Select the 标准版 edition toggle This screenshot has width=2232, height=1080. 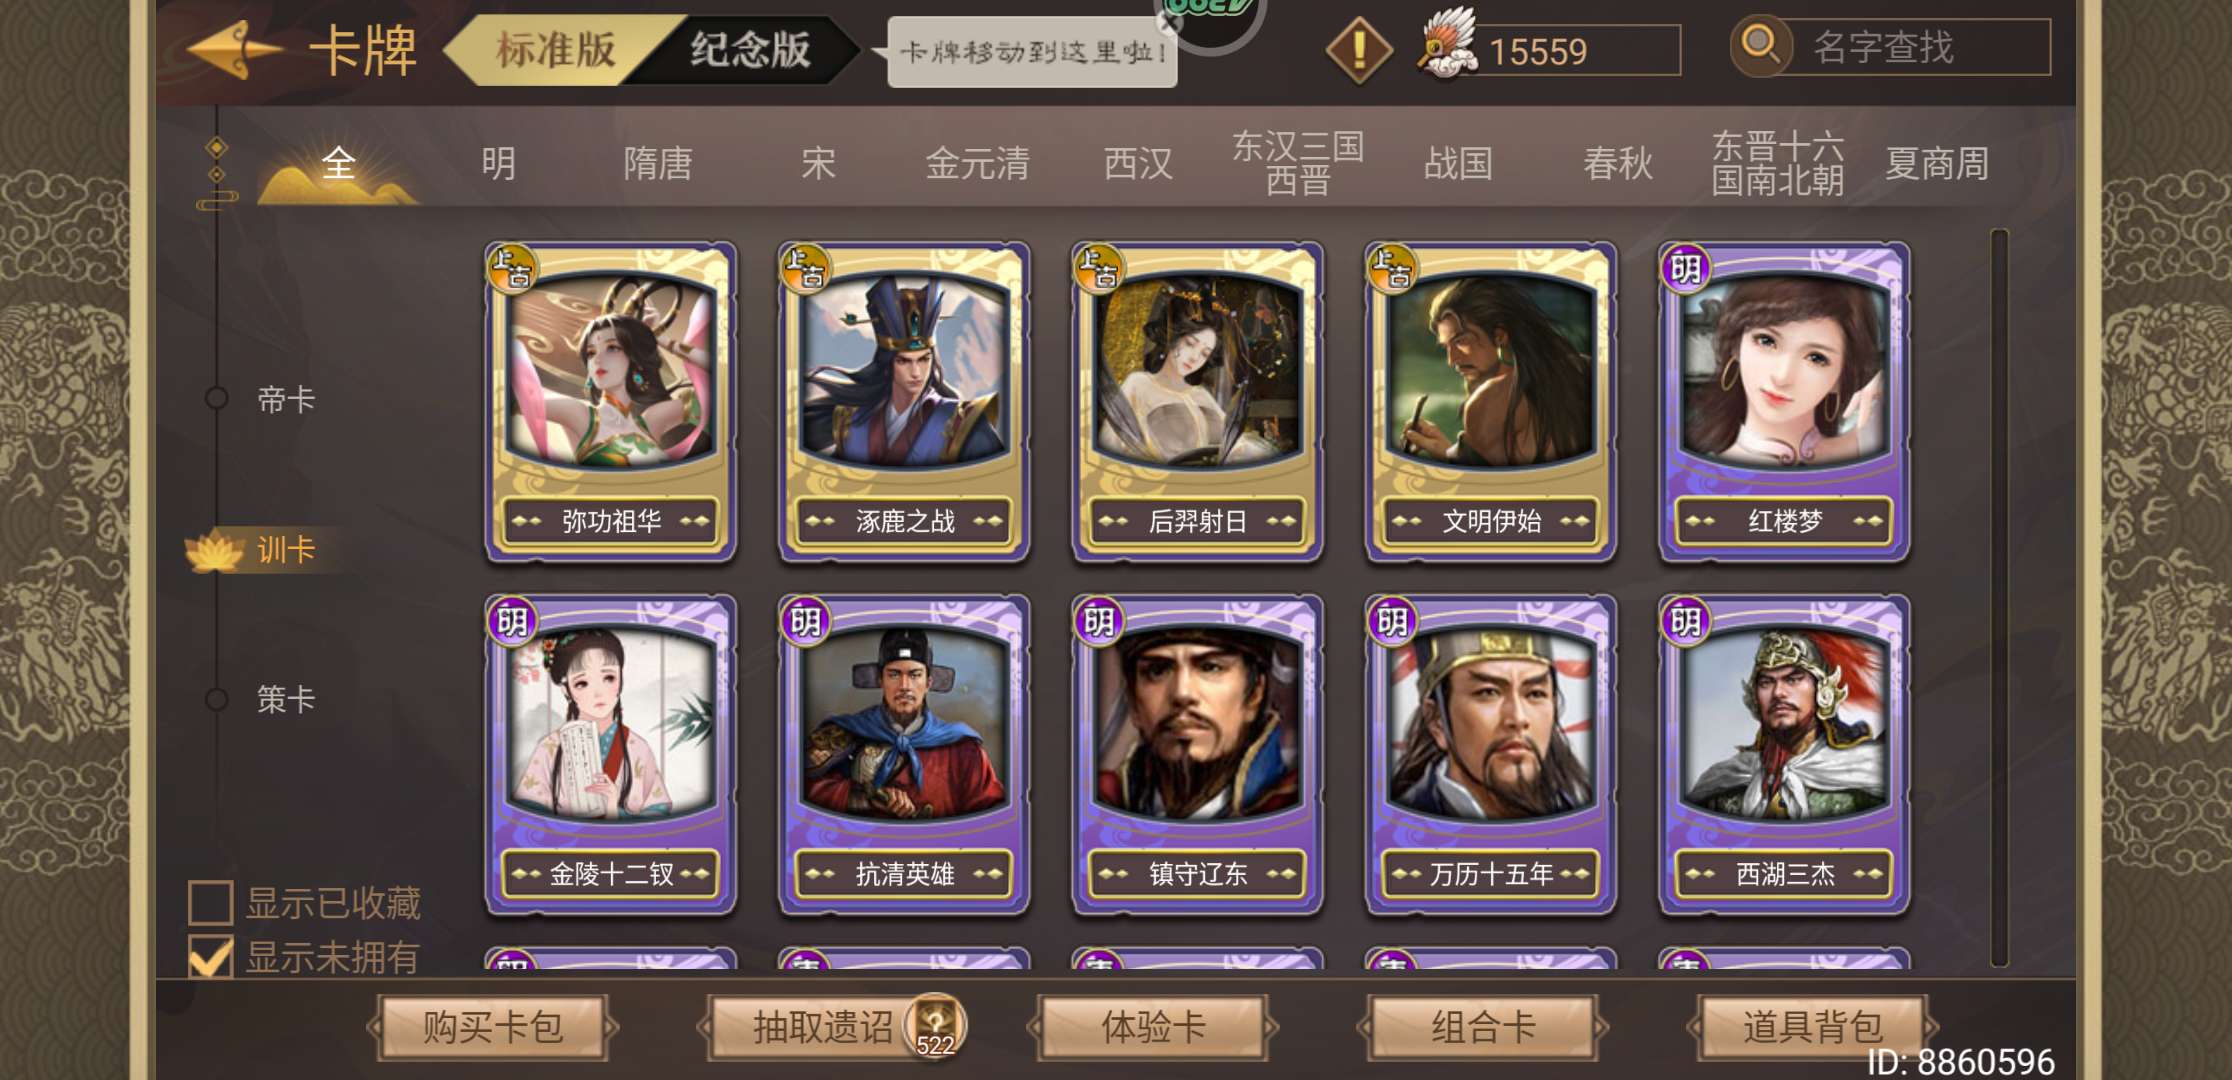[x=556, y=49]
